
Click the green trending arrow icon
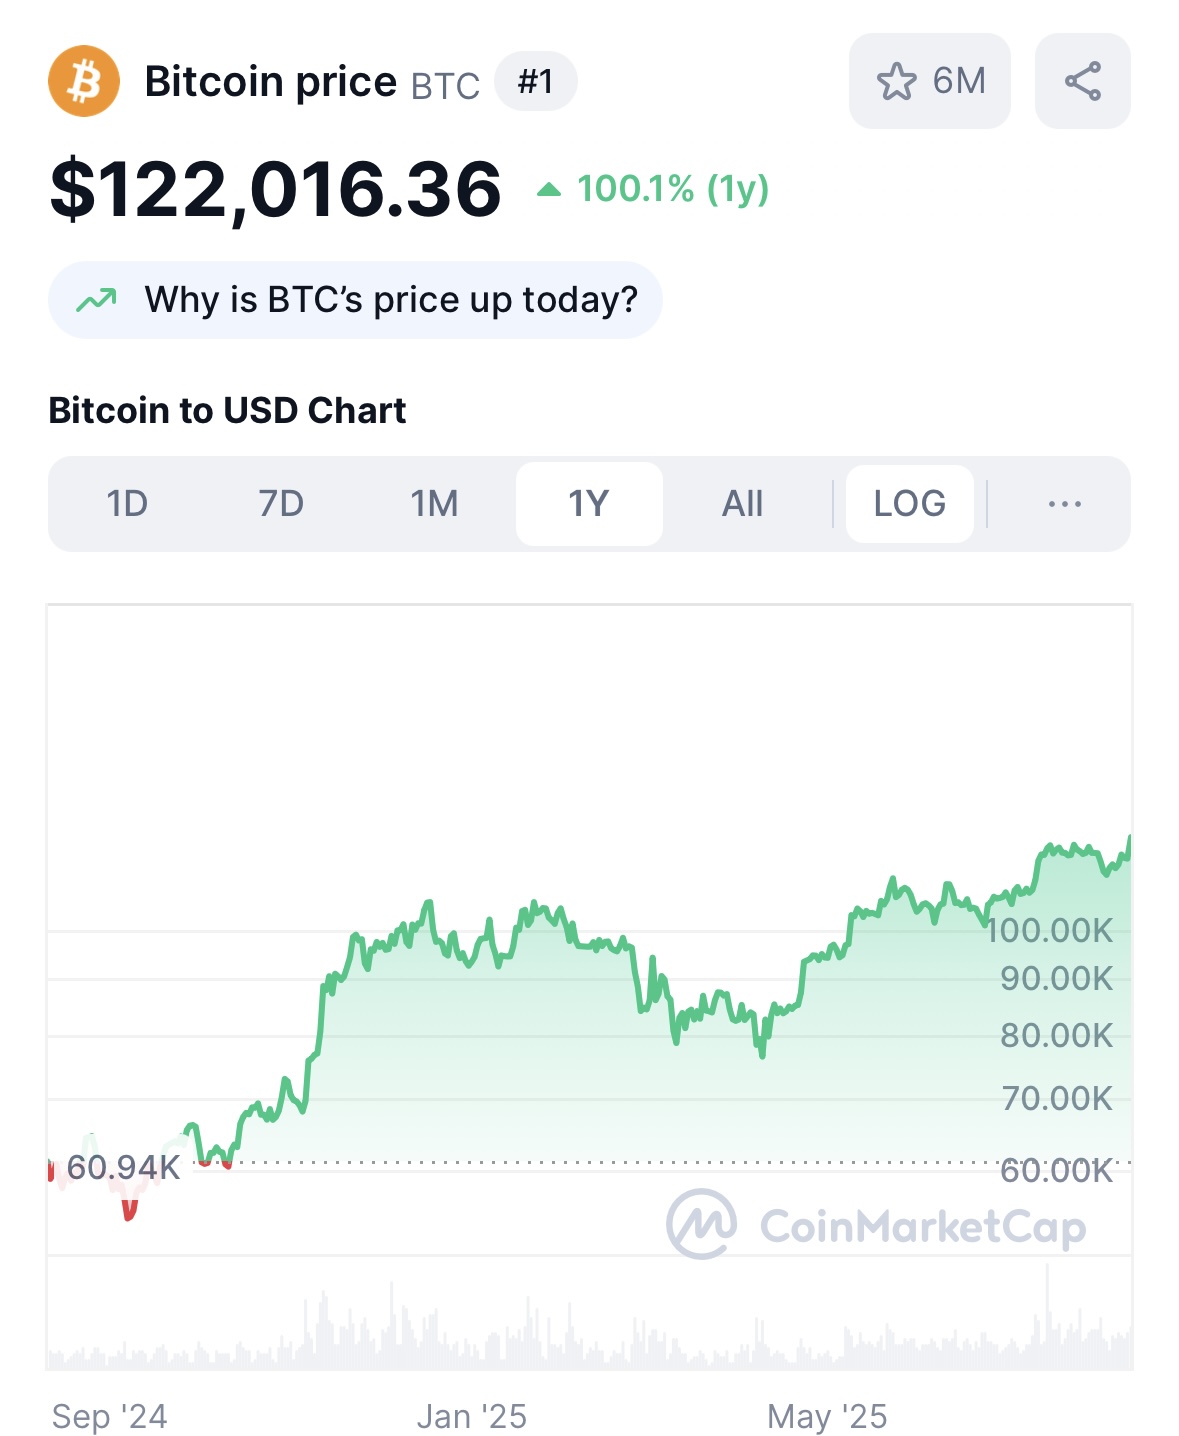point(97,299)
